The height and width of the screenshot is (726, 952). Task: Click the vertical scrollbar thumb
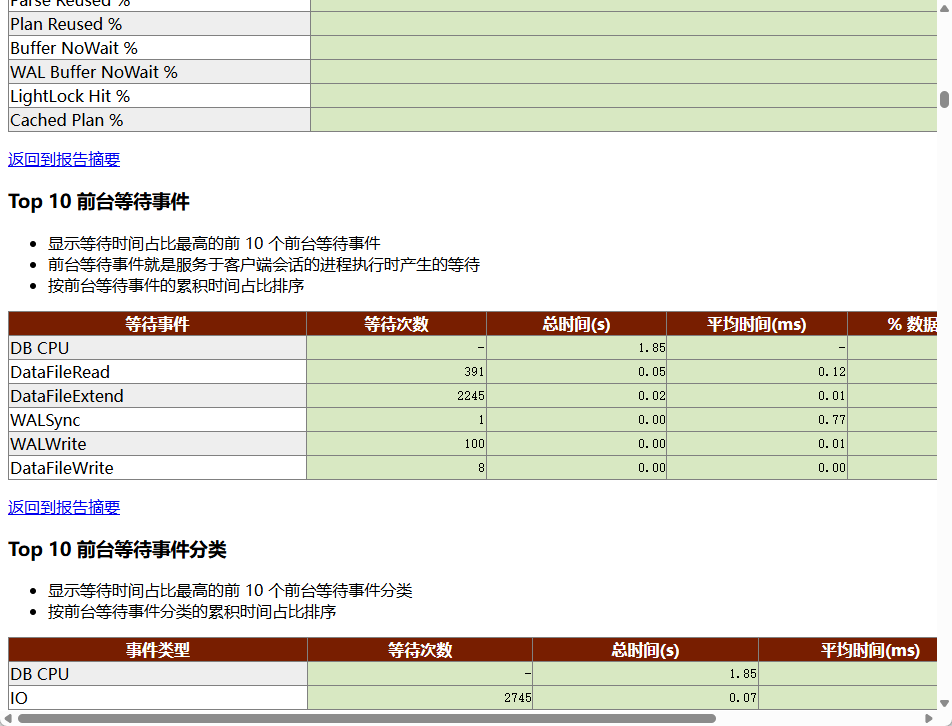click(944, 100)
